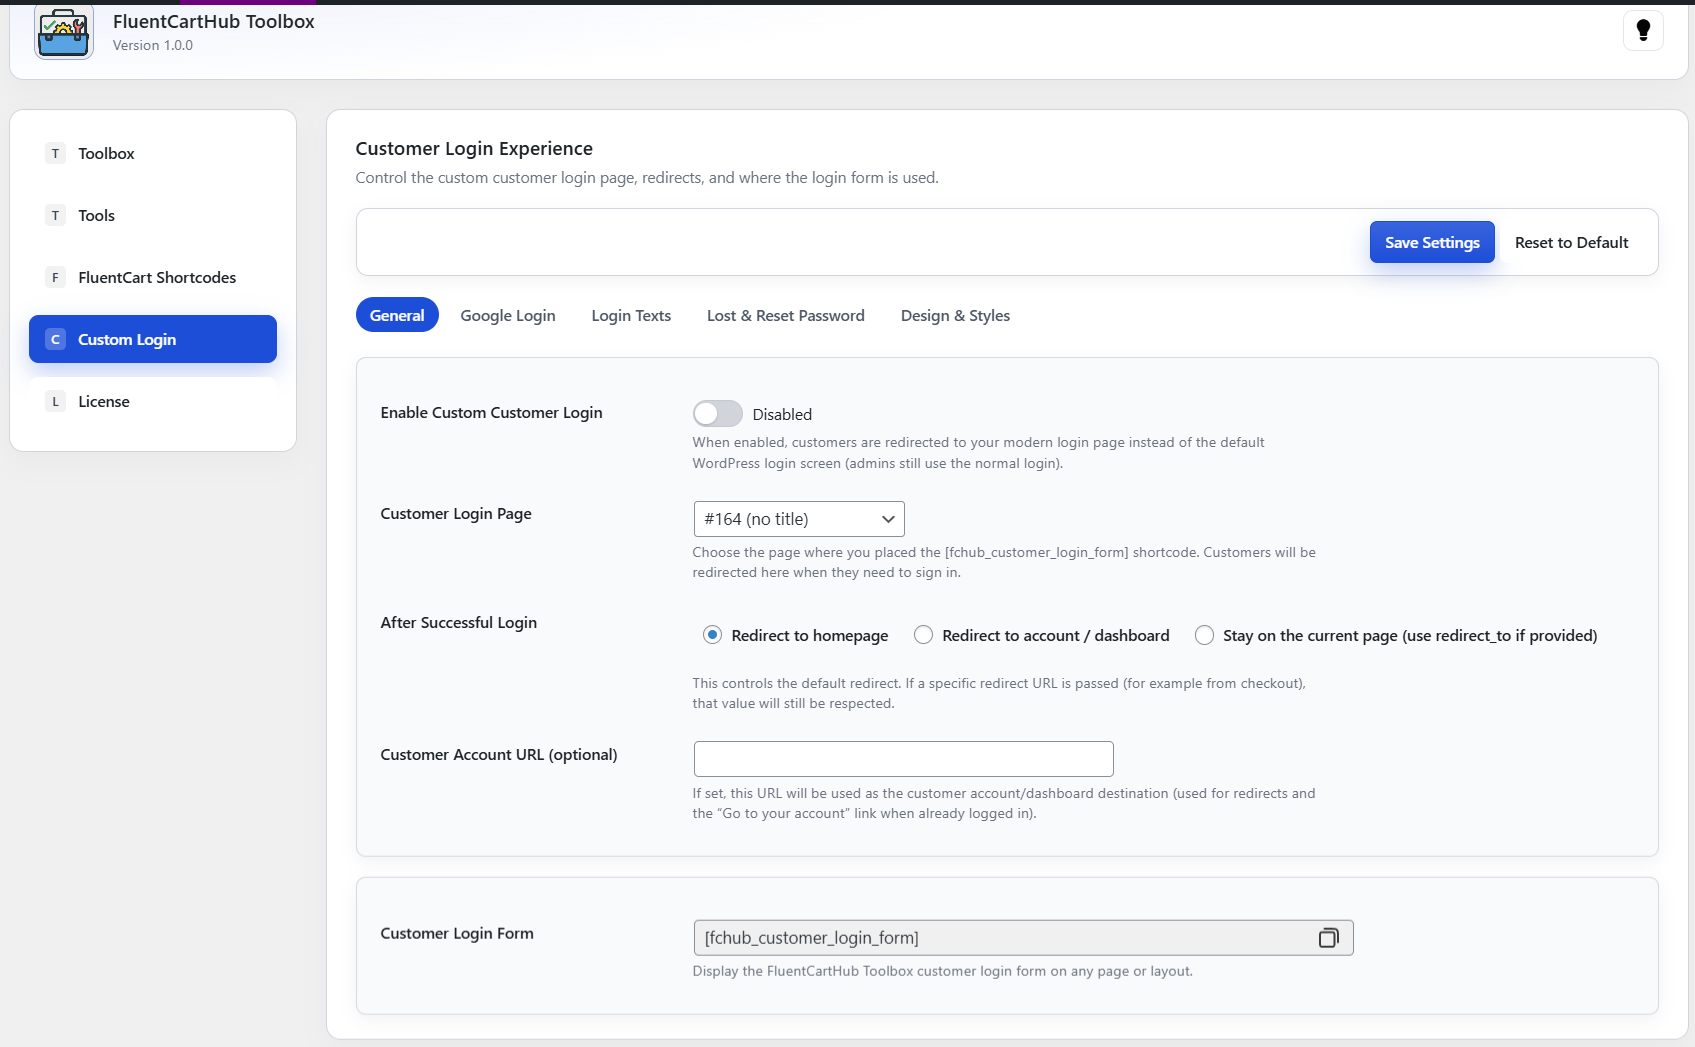The image size is (1695, 1047).
Task: Enable the Custom Customer Login toggle
Action: click(x=717, y=414)
